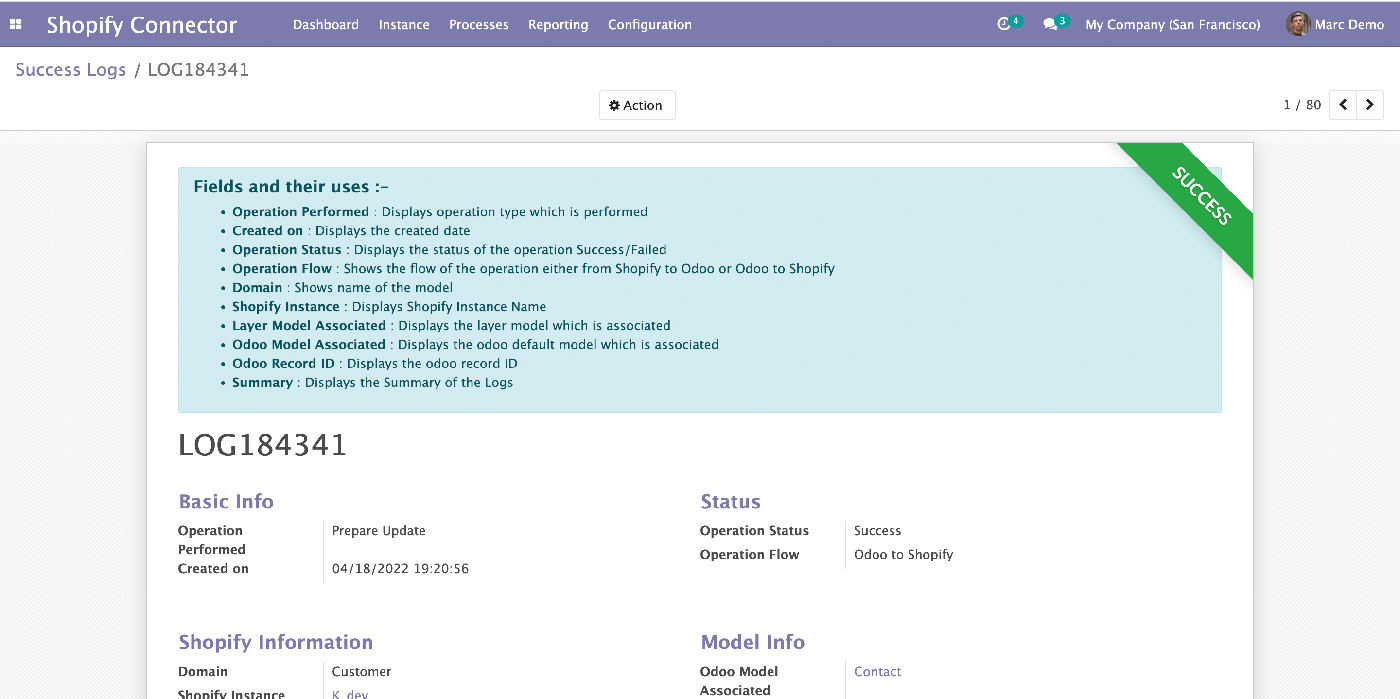Click the Status section heading
Image resolution: width=1400 pixels, height=699 pixels.
coord(731,502)
